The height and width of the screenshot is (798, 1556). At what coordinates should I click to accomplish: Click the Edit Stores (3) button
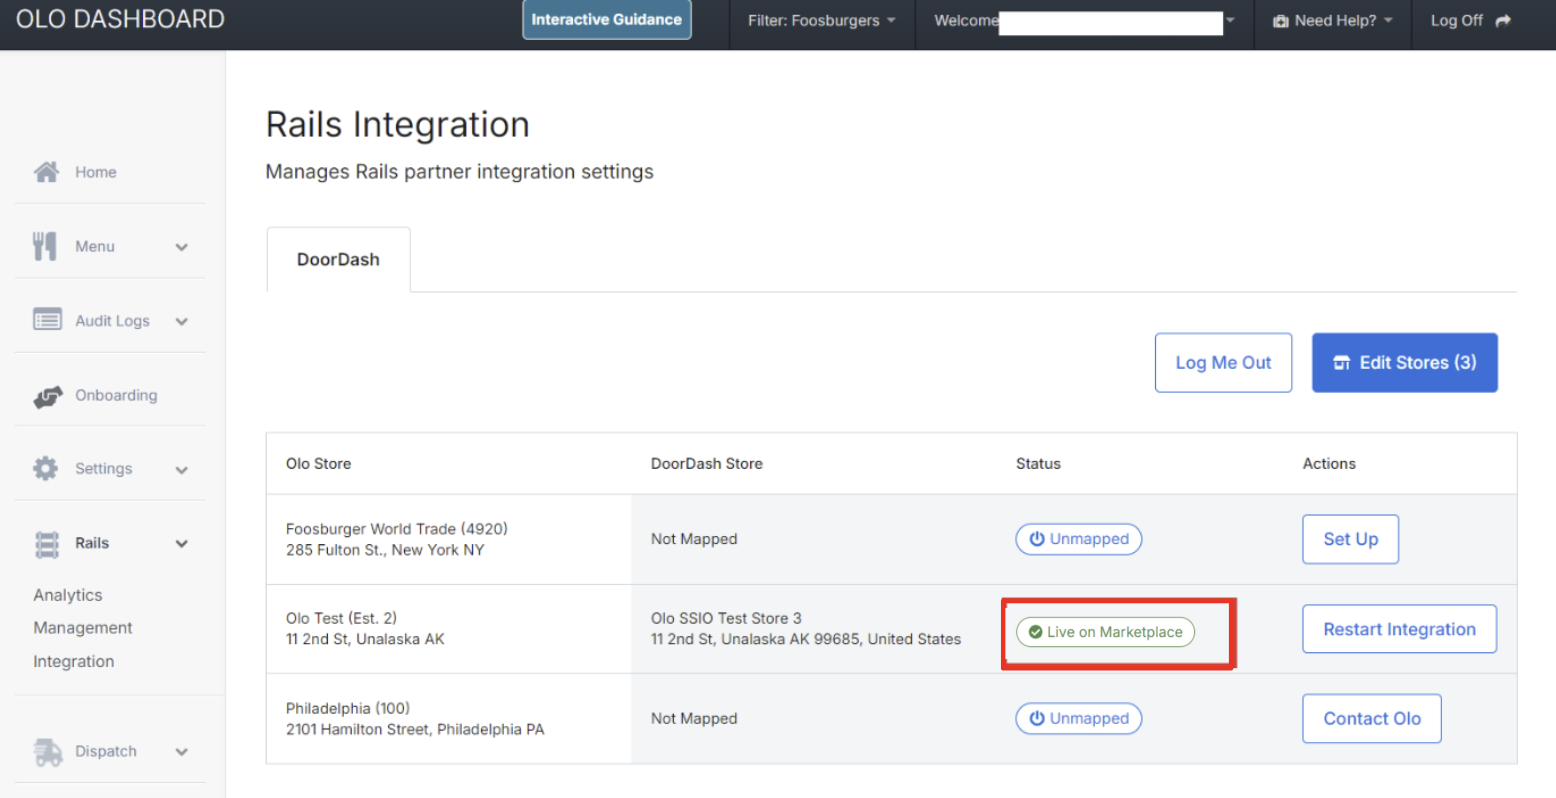pyautogui.click(x=1404, y=363)
